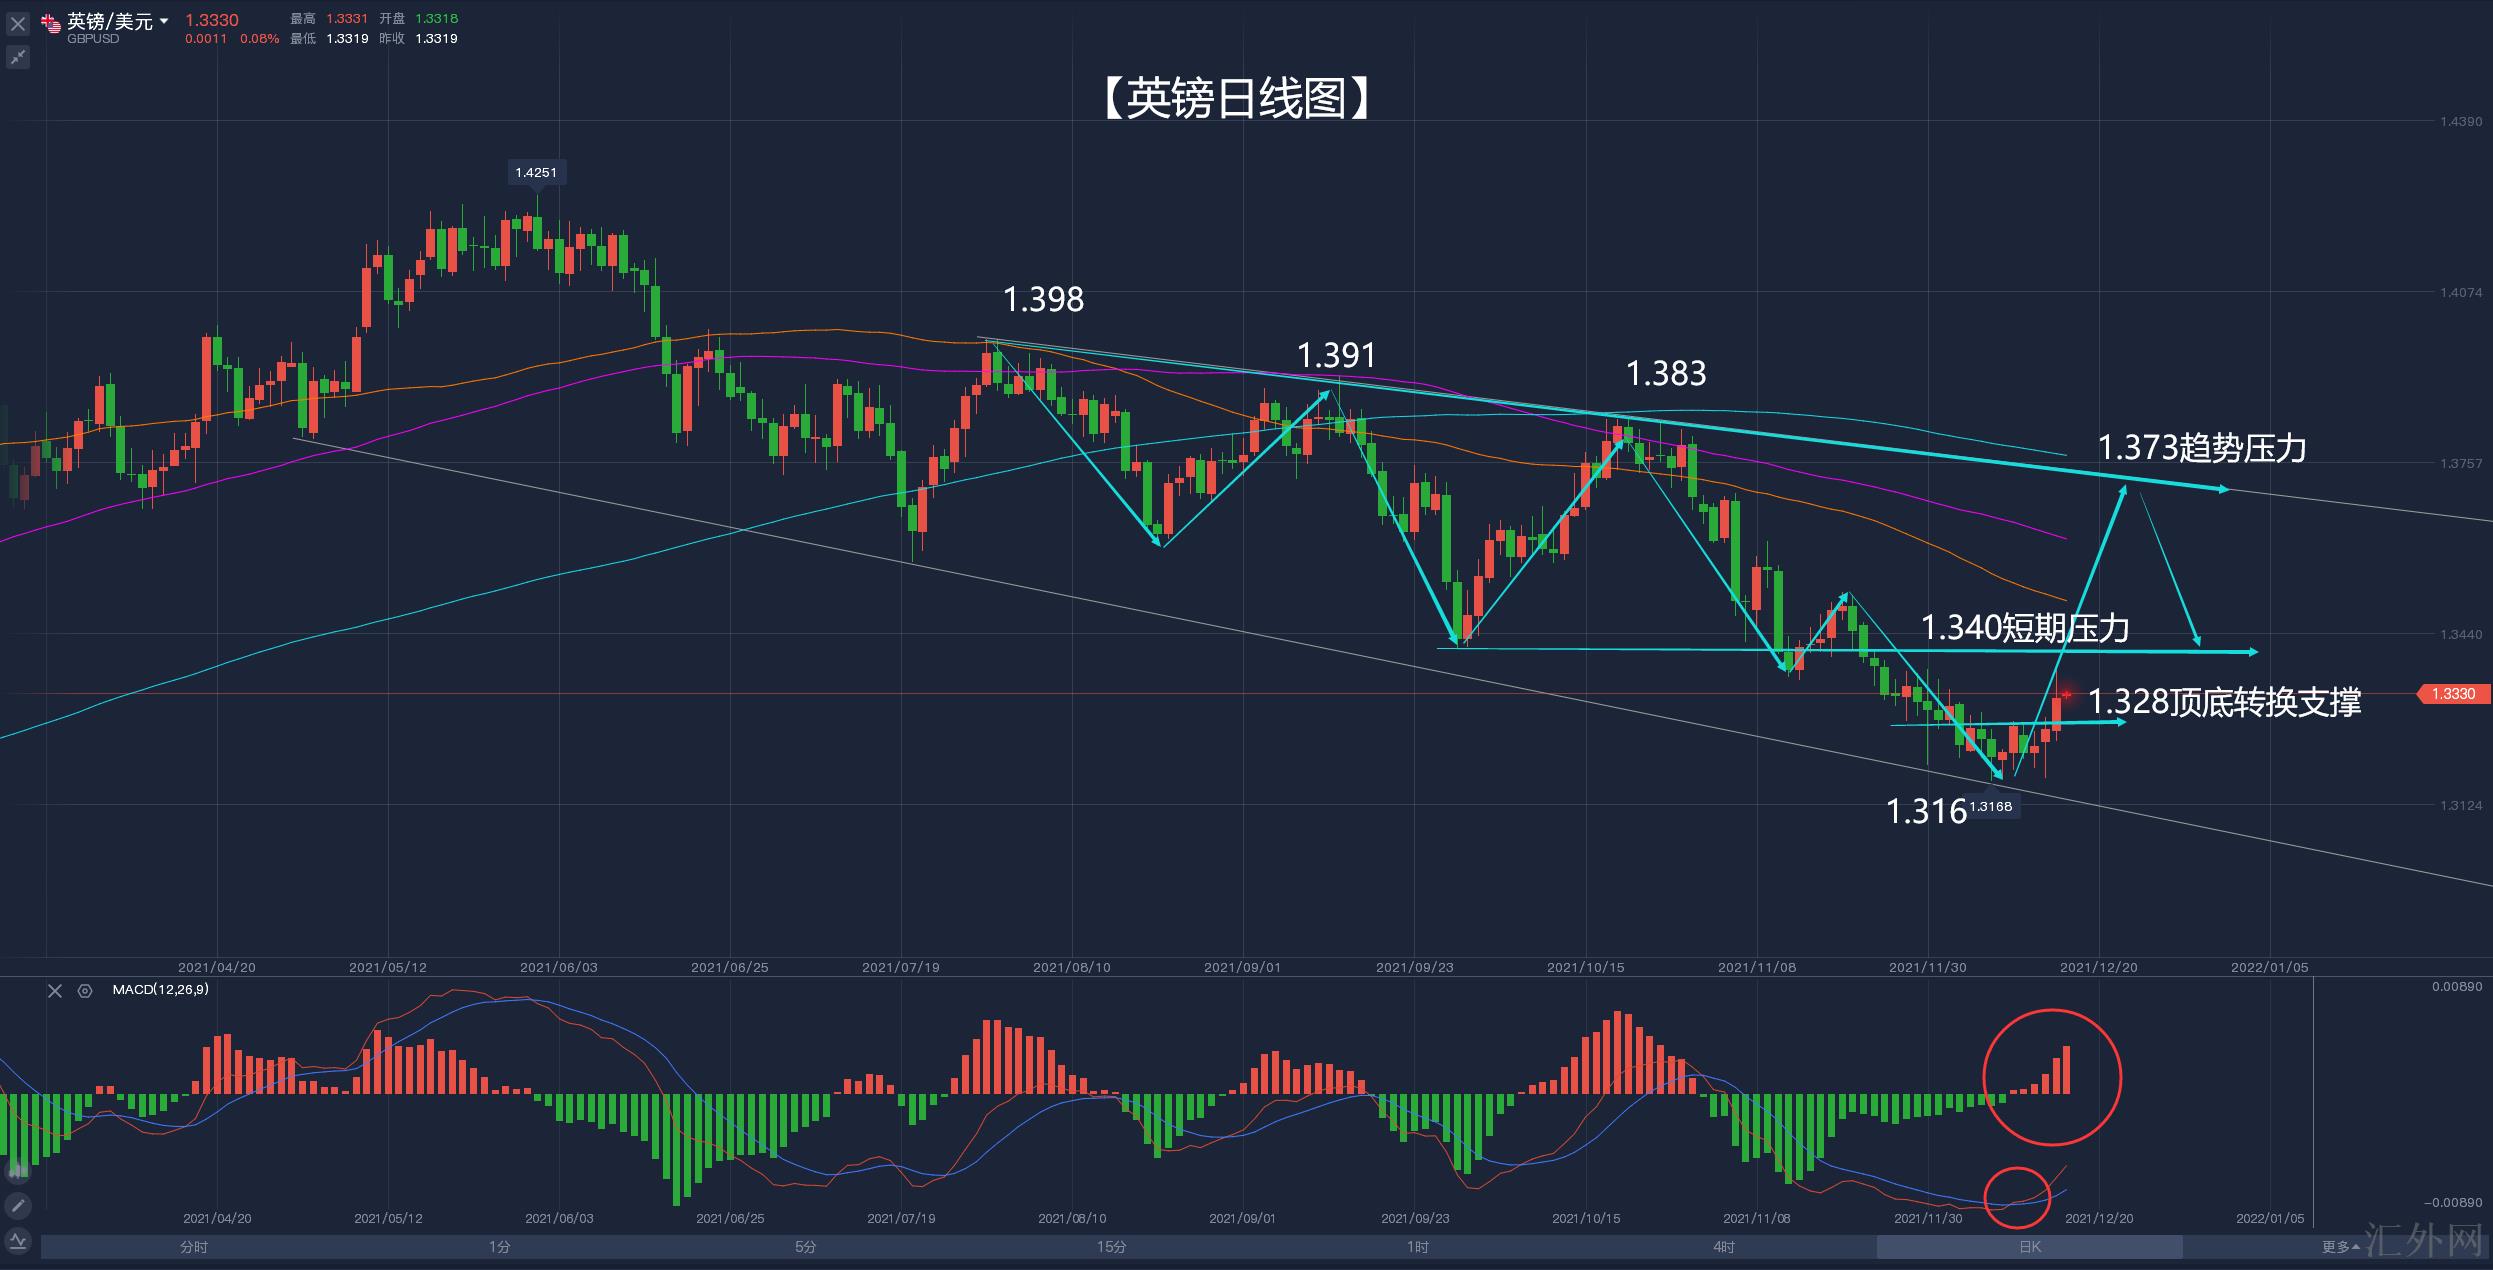The height and width of the screenshot is (1270, 2493).
Task: Expand the 更多 timeframe menu
Action: tap(2339, 1247)
